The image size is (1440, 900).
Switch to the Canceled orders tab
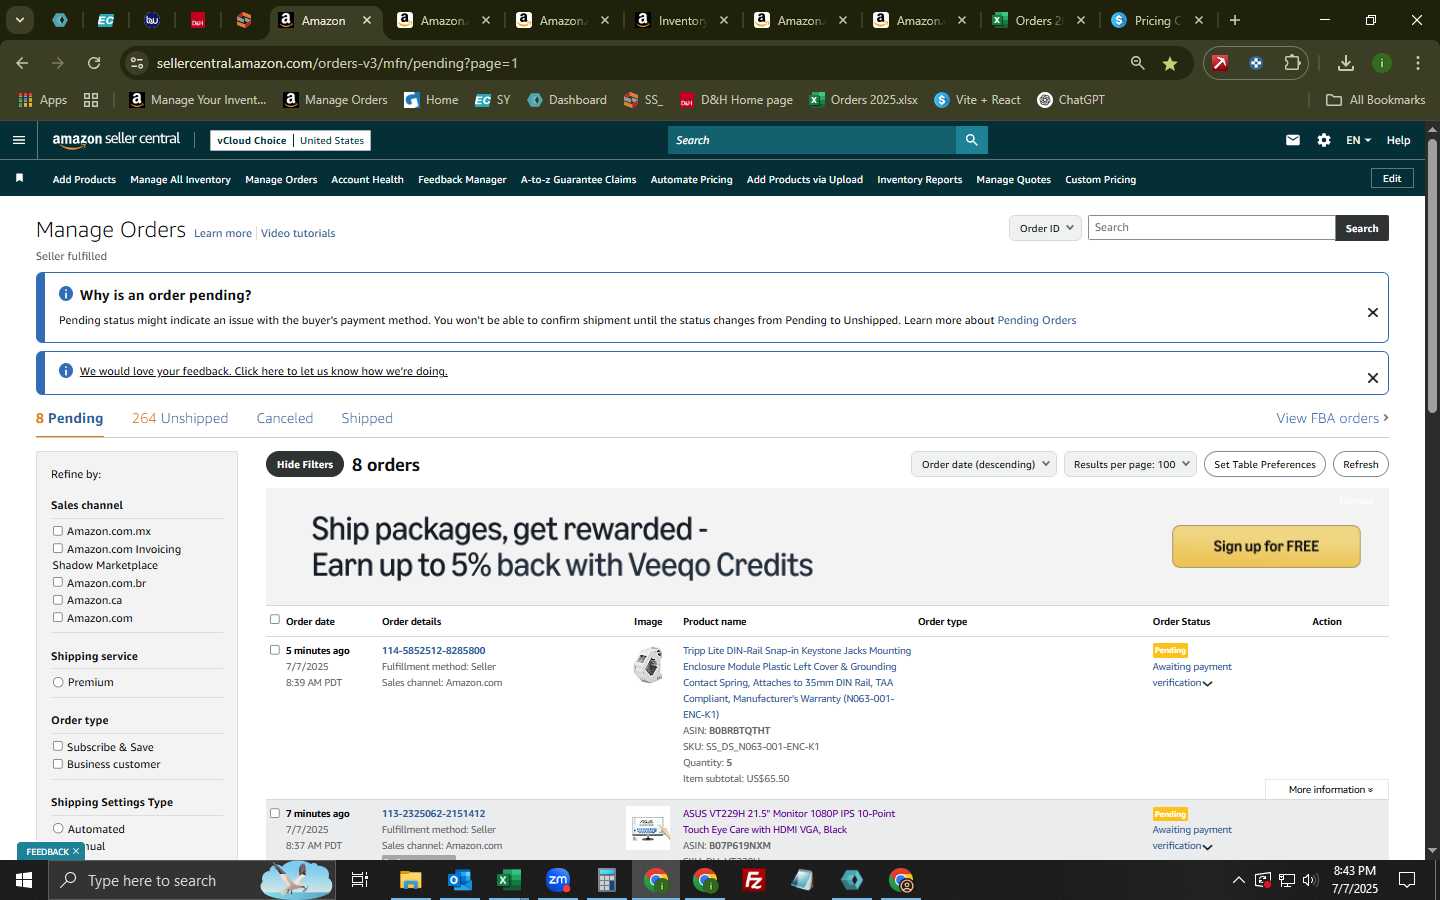285,418
